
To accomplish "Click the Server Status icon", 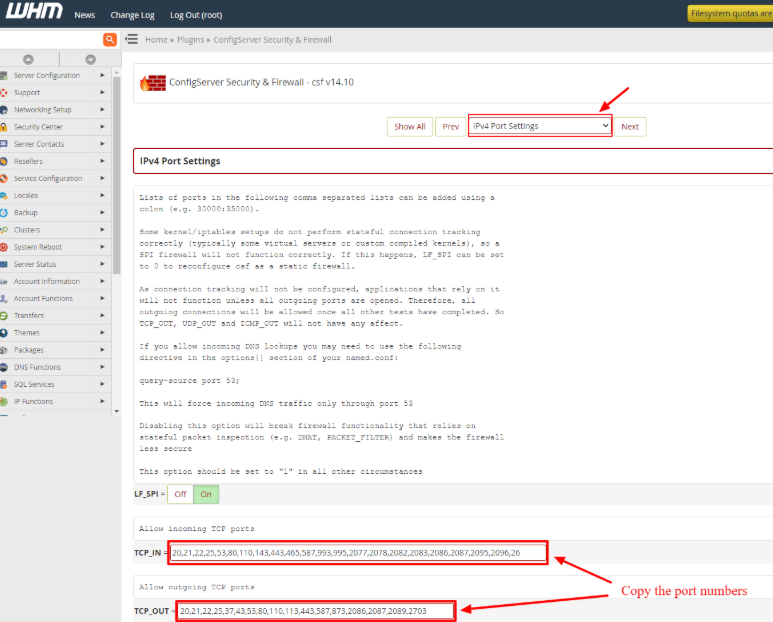I will pyautogui.click(x=4, y=264).
